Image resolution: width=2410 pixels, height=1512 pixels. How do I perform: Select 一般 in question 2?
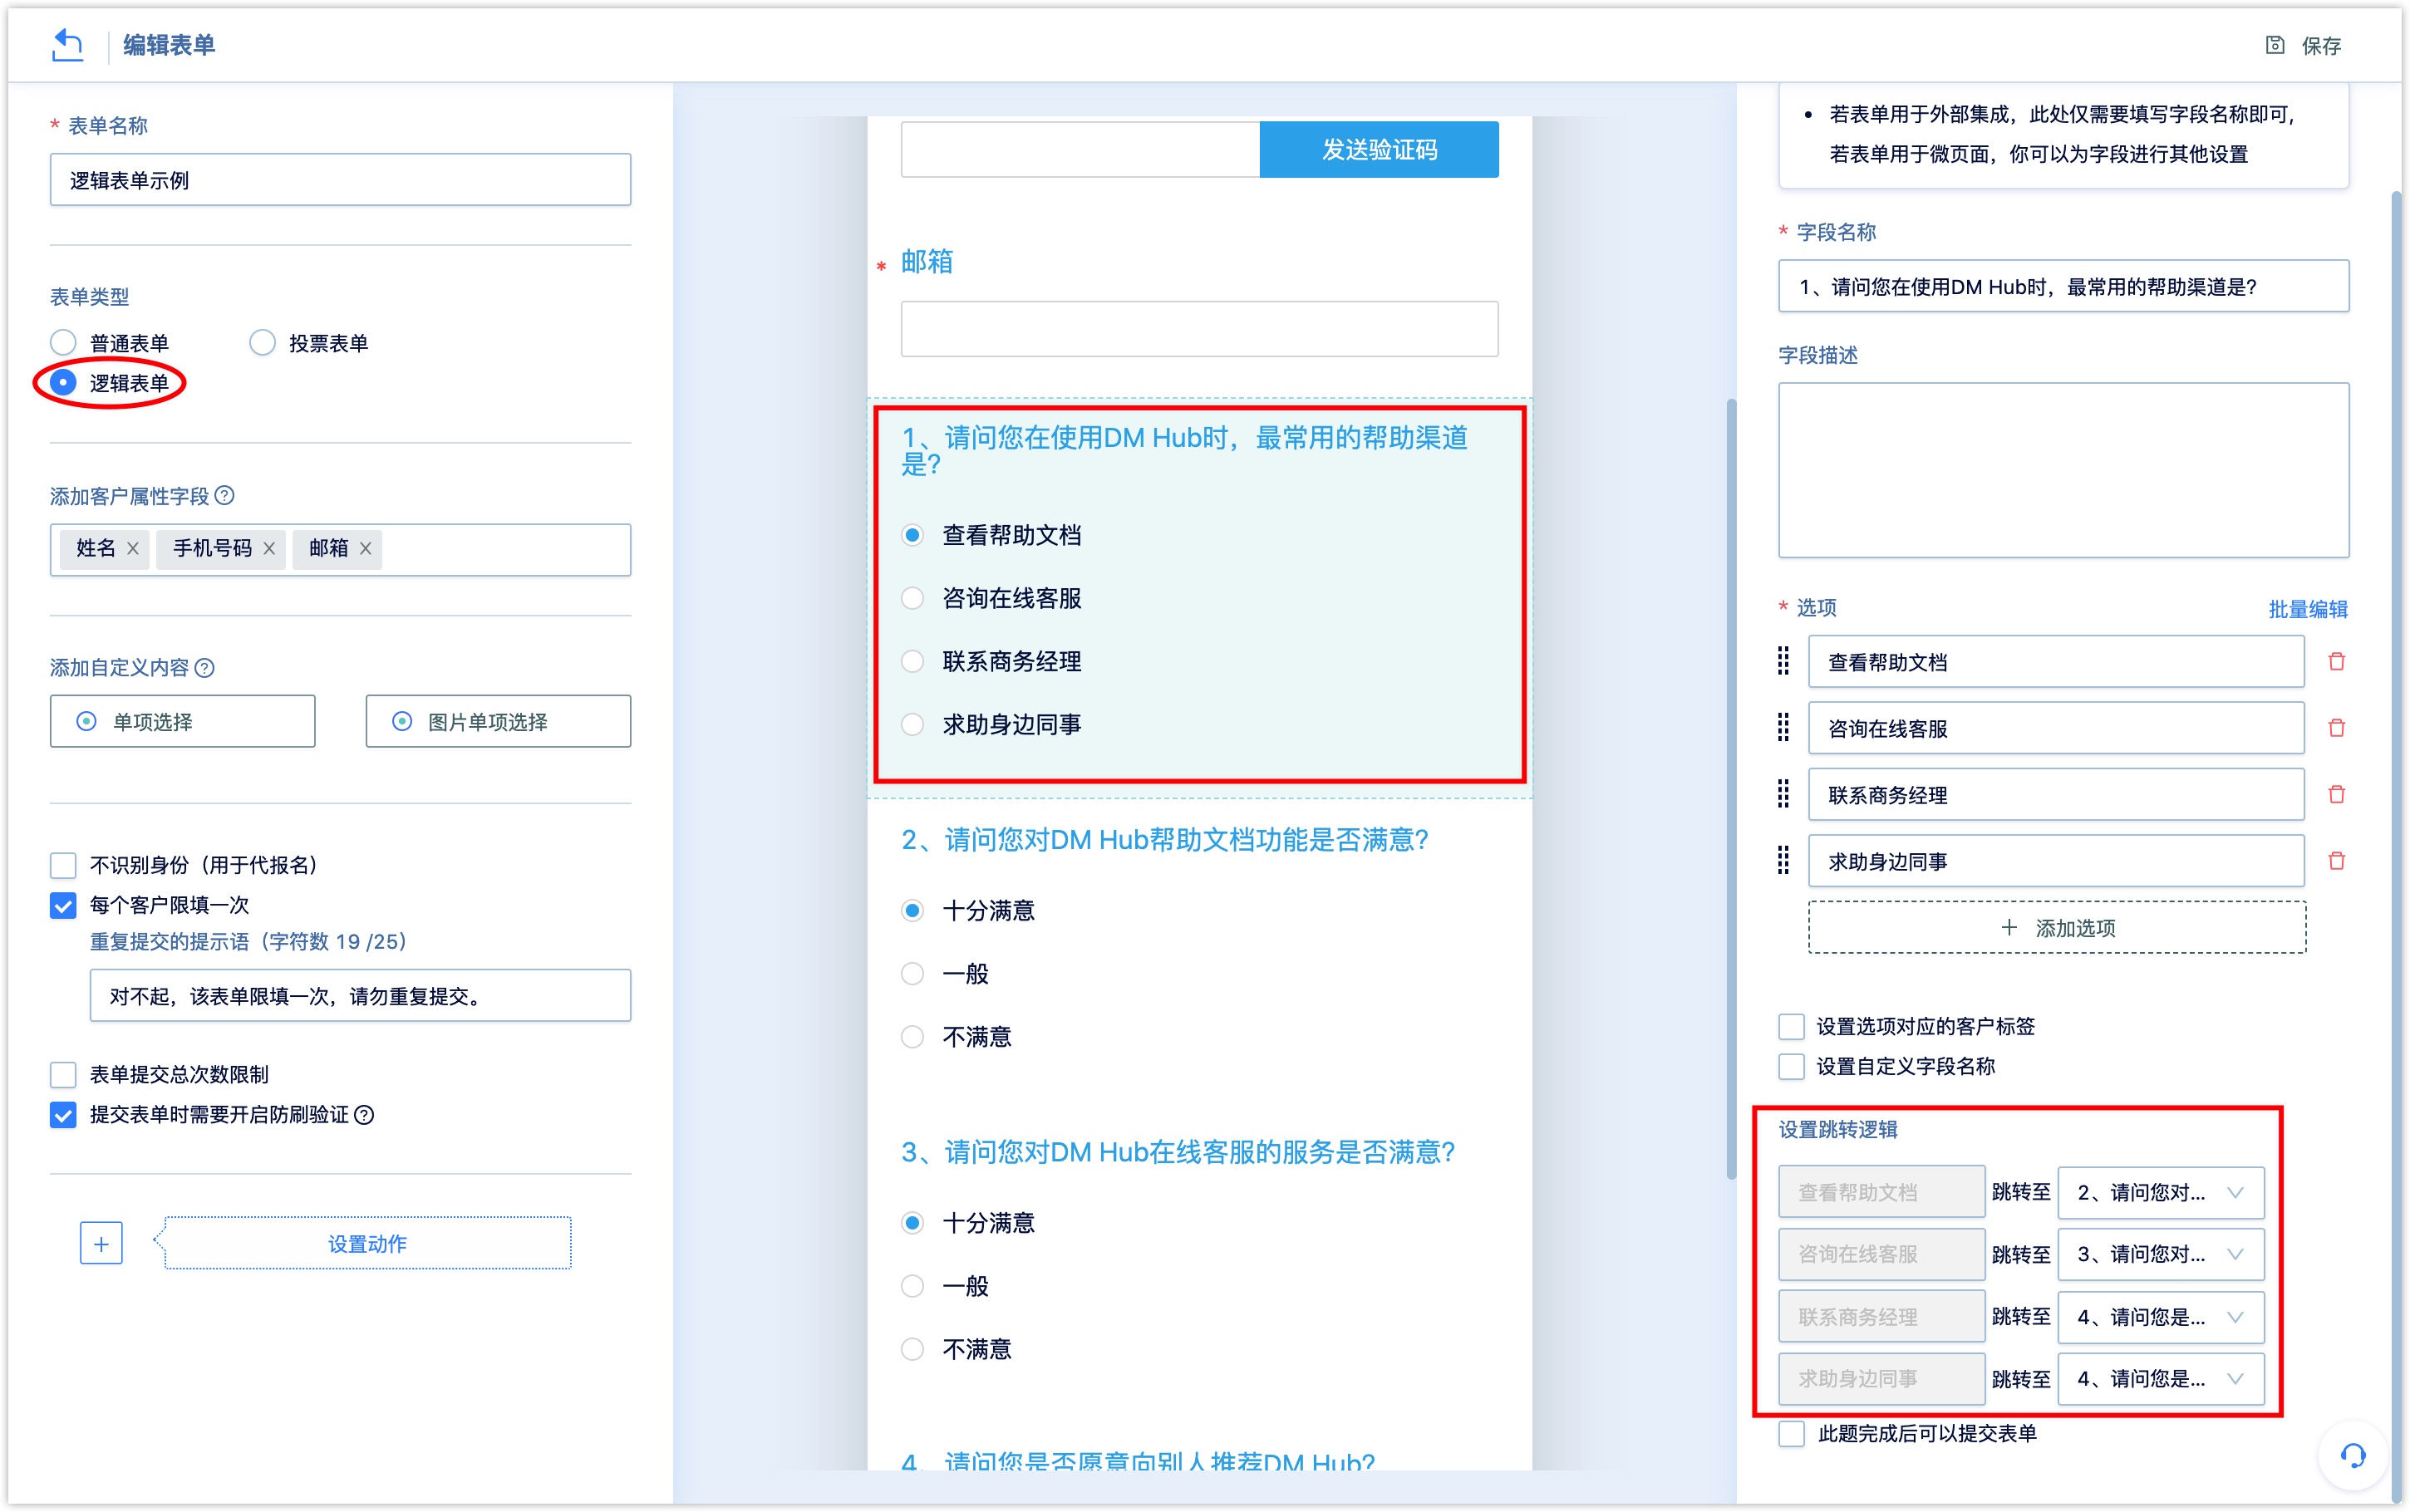tap(912, 973)
